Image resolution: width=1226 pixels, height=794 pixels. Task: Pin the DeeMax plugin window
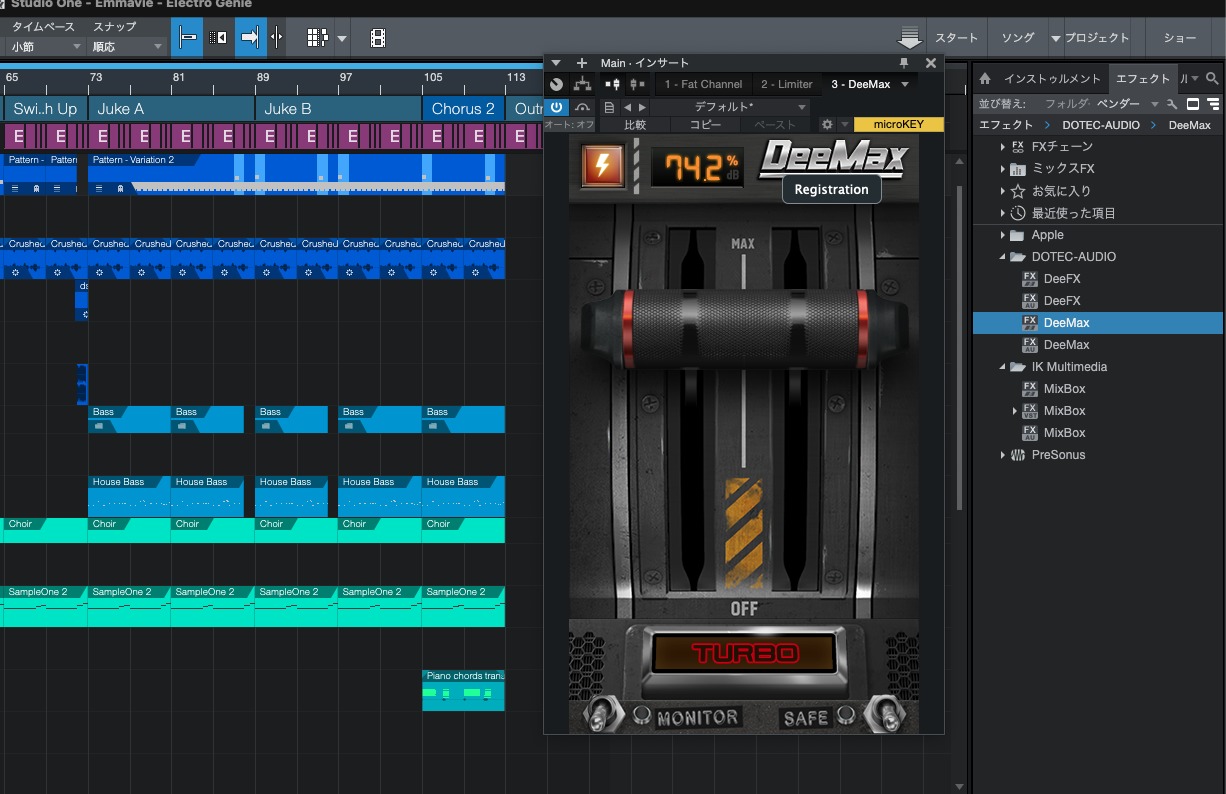(905, 63)
